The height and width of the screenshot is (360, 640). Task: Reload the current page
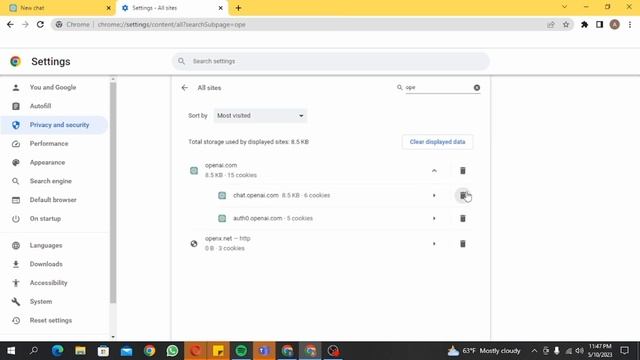(40, 24)
